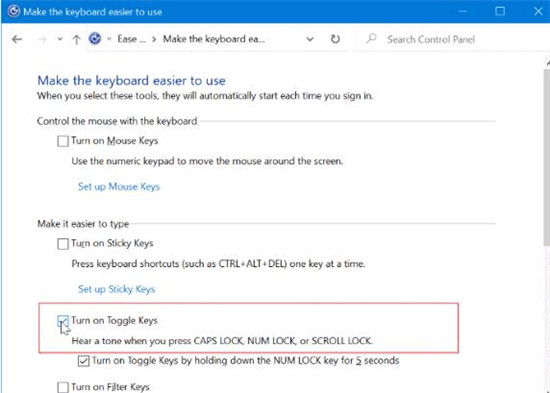Click the Ease of Access address bar icon
Image resolution: width=550 pixels, height=393 pixels.
[x=95, y=39]
